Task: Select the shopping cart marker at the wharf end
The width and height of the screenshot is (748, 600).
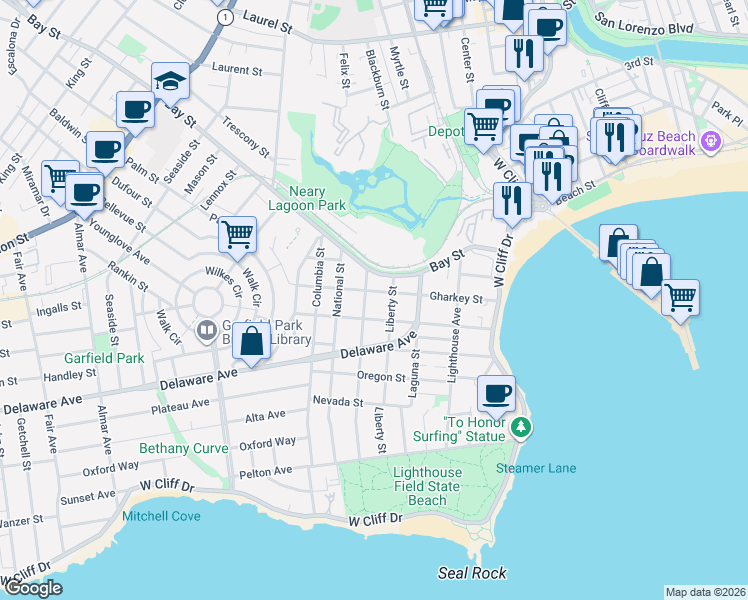Action: tap(680, 299)
